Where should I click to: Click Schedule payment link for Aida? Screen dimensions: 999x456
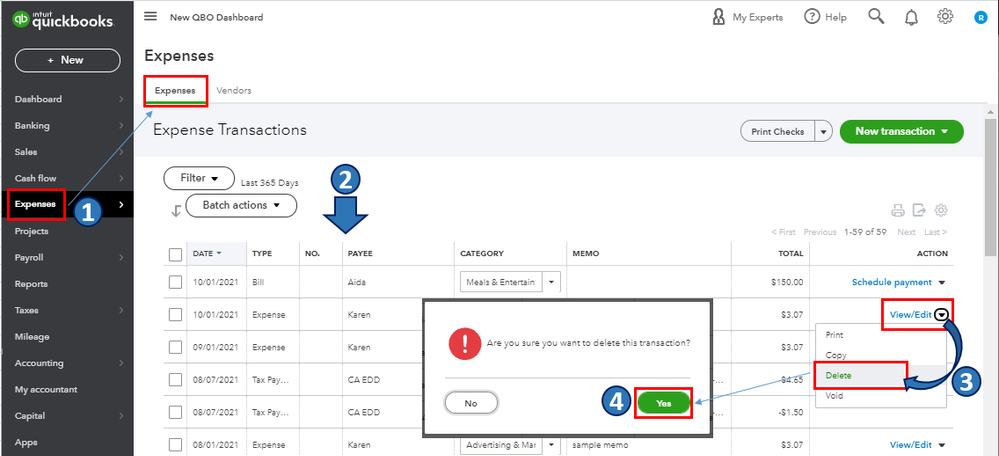(x=891, y=282)
